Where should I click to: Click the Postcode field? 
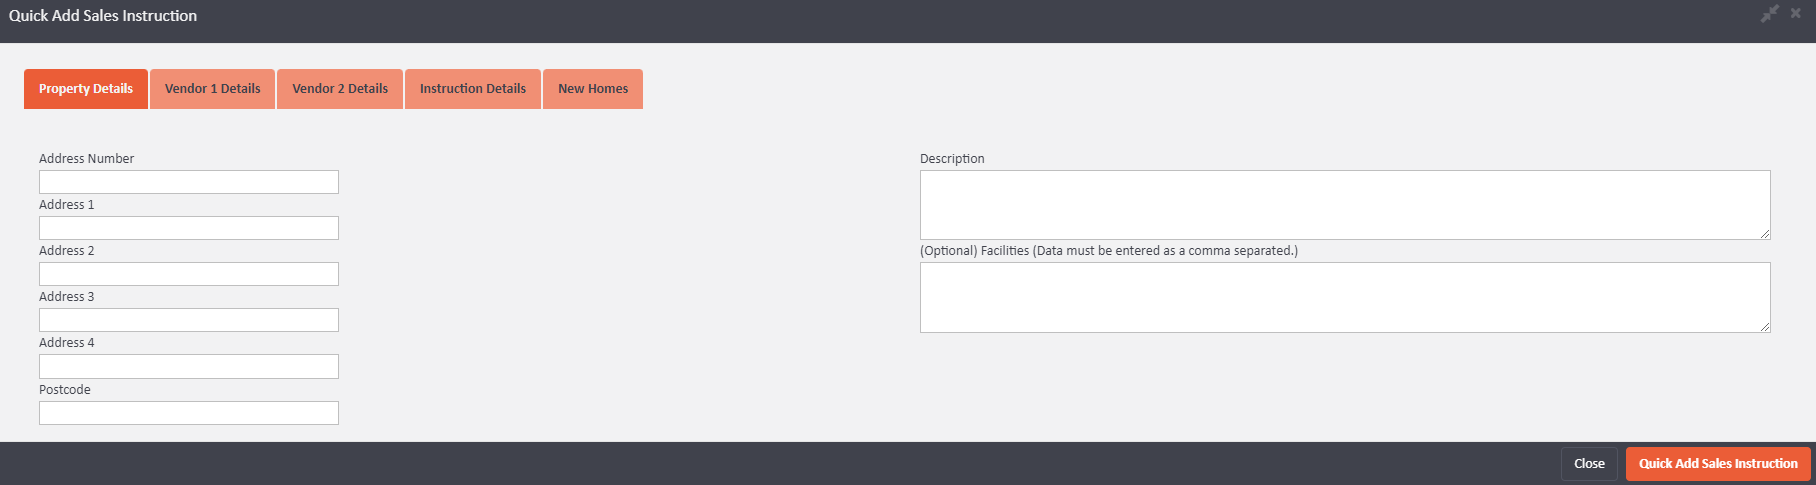pyautogui.click(x=189, y=413)
